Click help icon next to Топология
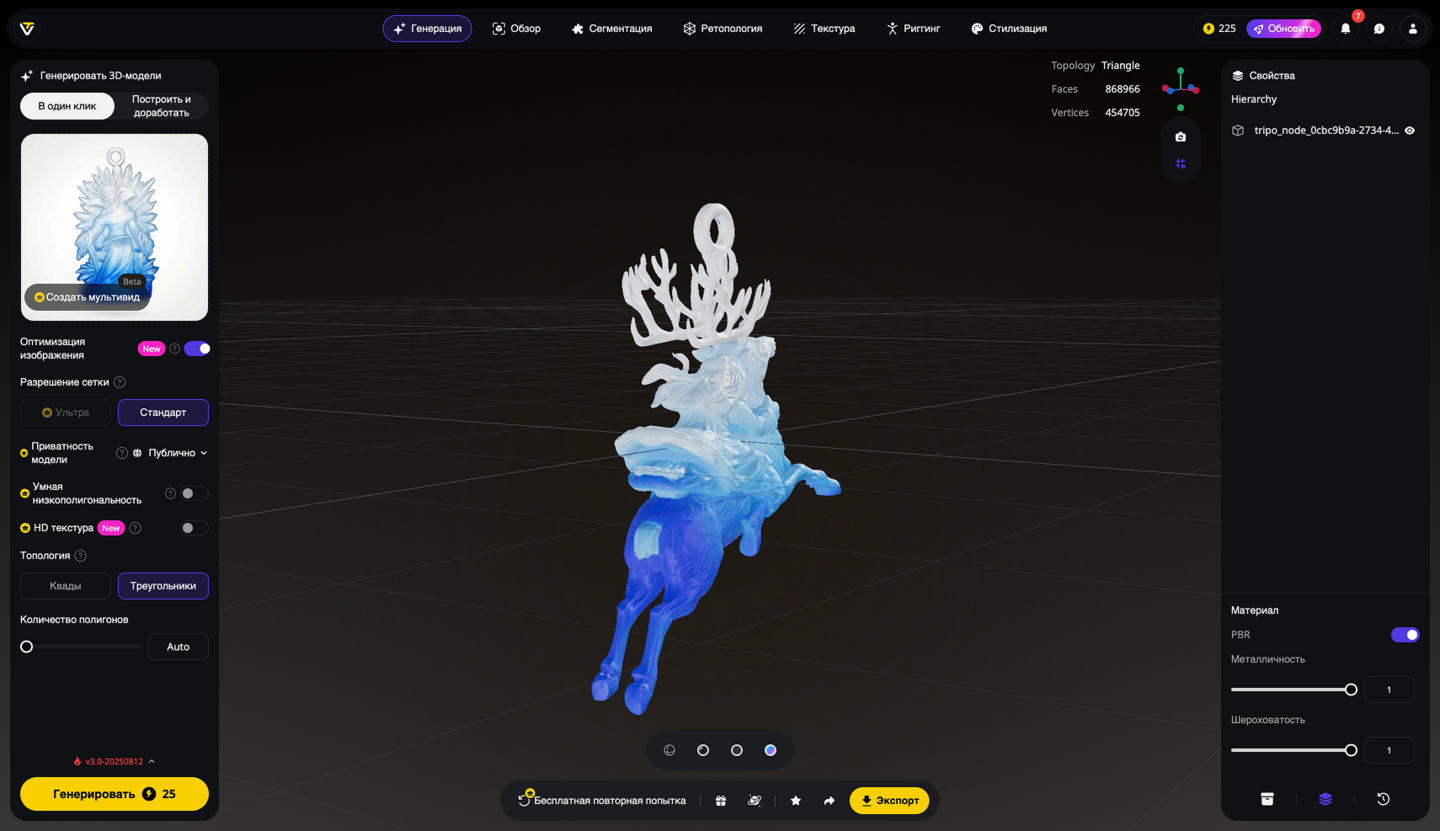The width and height of the screenshot is (1440, 831). [81, 556]
